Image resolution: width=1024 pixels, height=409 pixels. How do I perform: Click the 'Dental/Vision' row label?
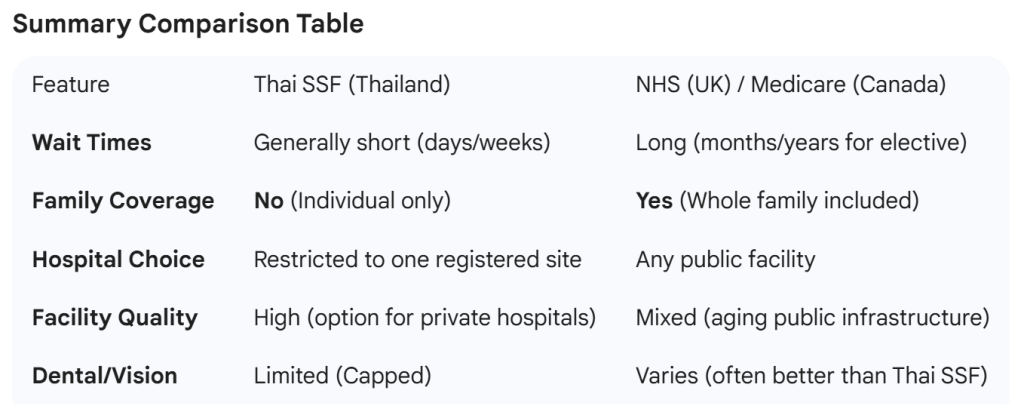point(104,376)
